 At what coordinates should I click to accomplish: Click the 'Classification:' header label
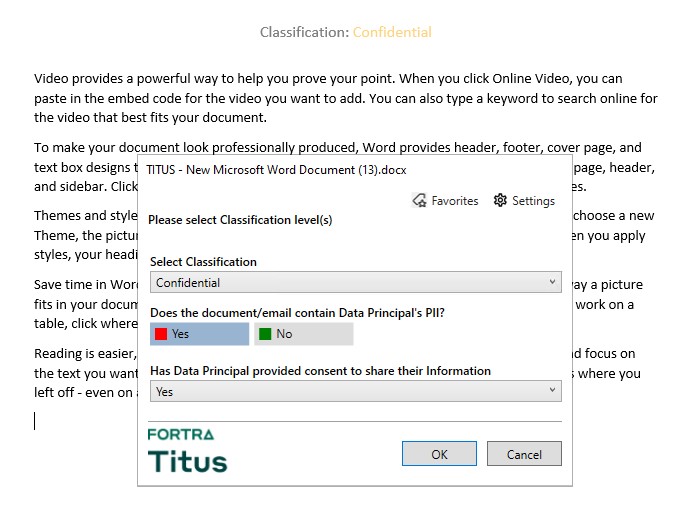(x=304, y=32)
